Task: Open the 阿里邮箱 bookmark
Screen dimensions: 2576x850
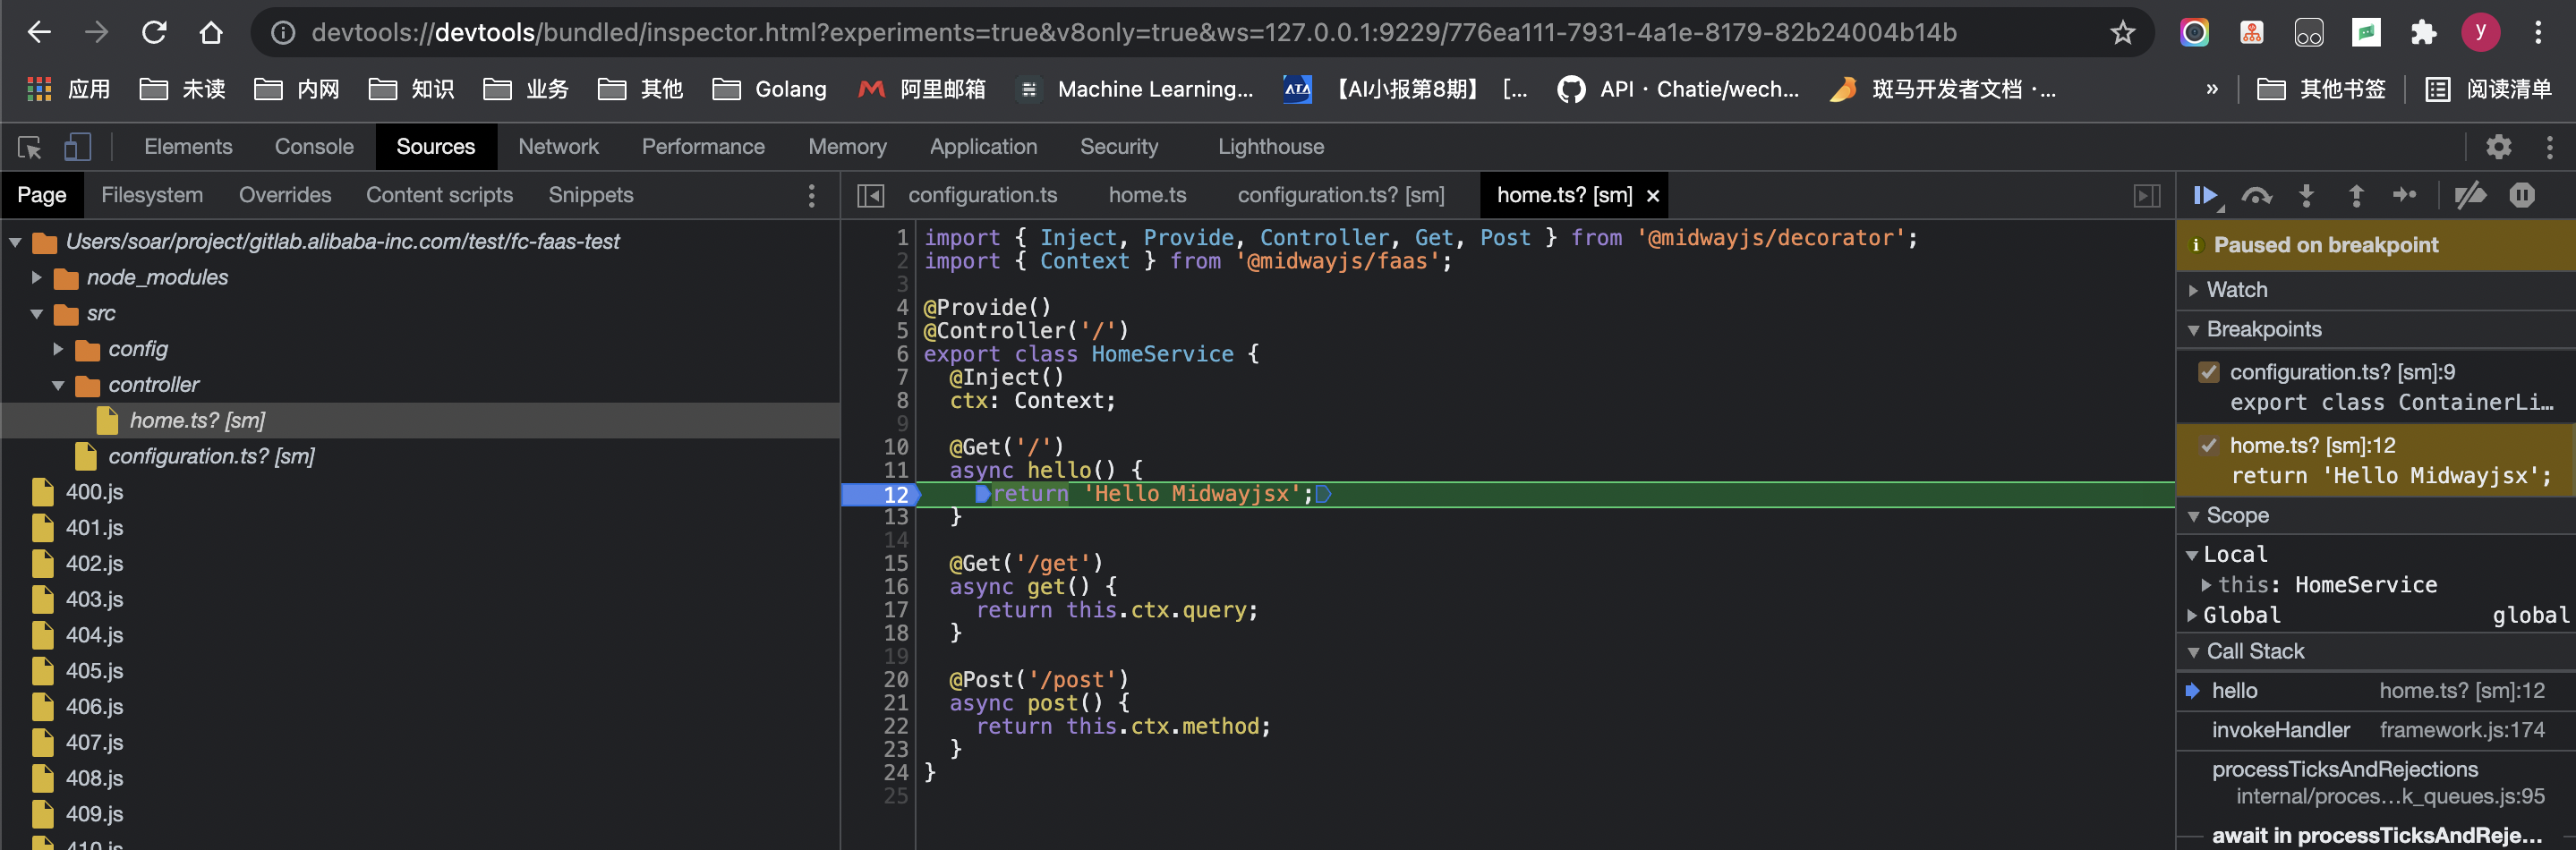Action: point(922,90)
